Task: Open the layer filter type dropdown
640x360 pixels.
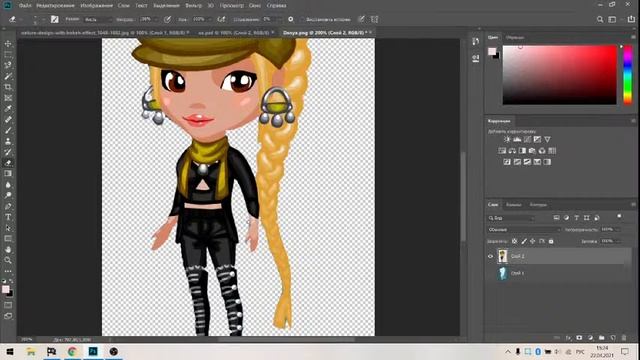Action: pos(511,218)
